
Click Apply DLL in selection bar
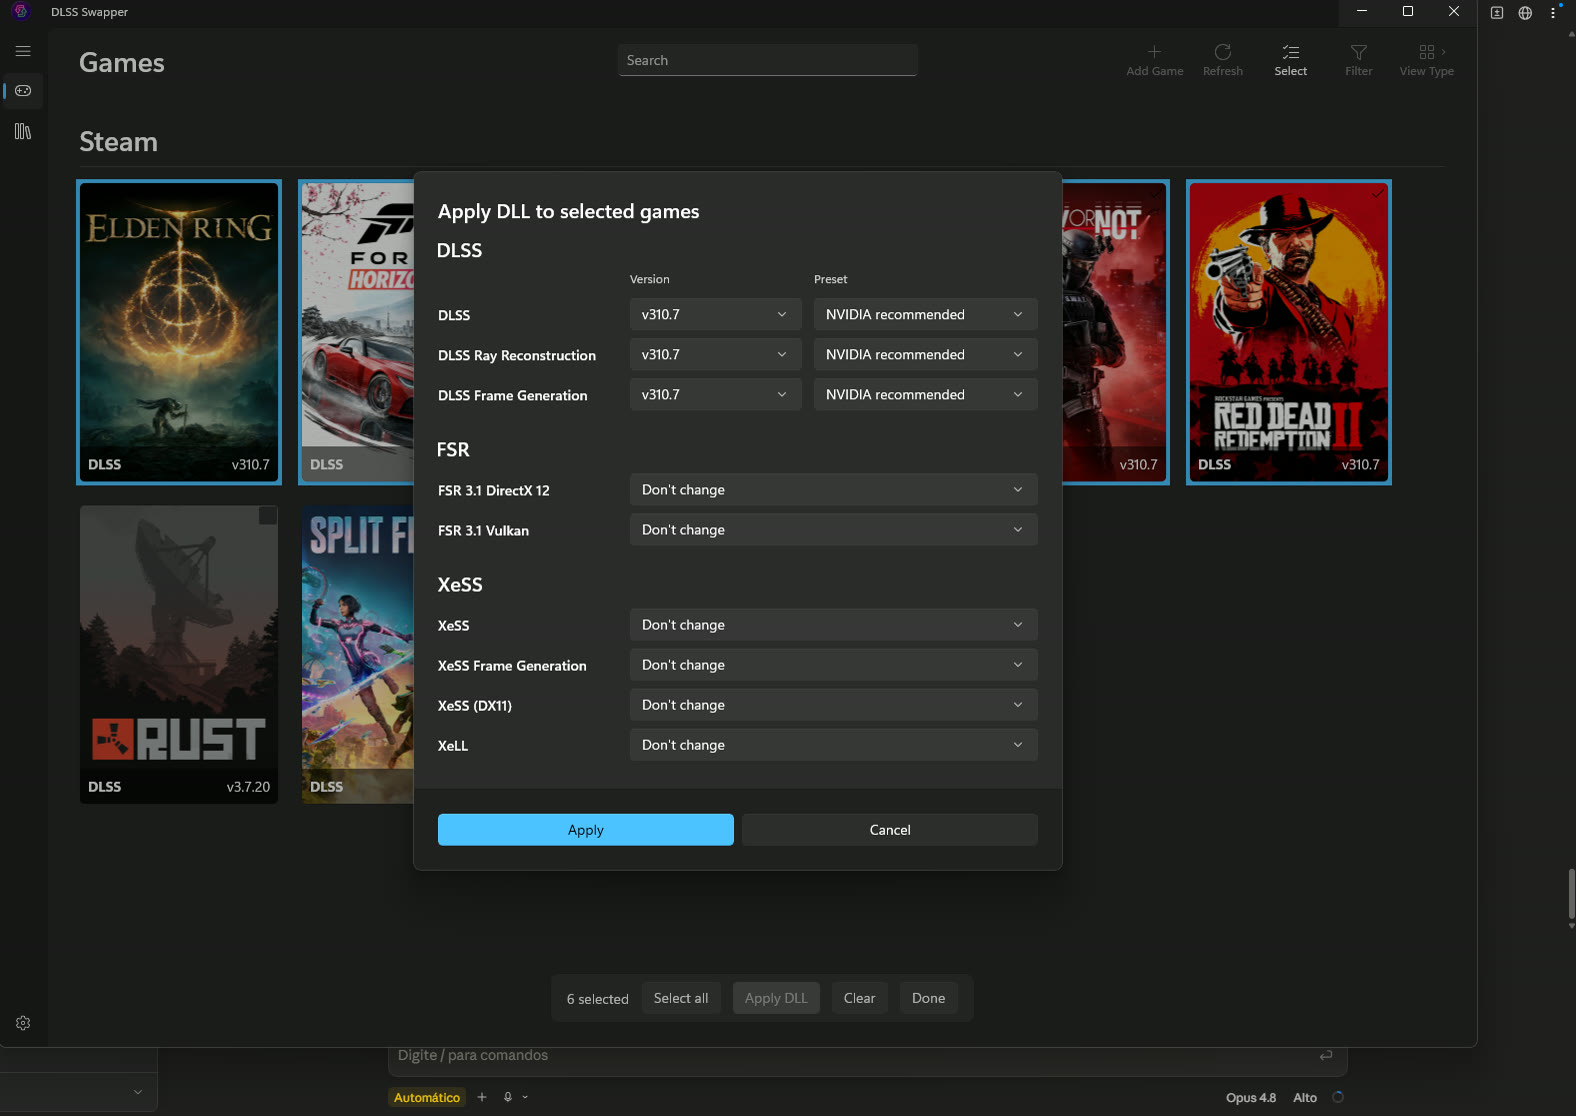776,998
